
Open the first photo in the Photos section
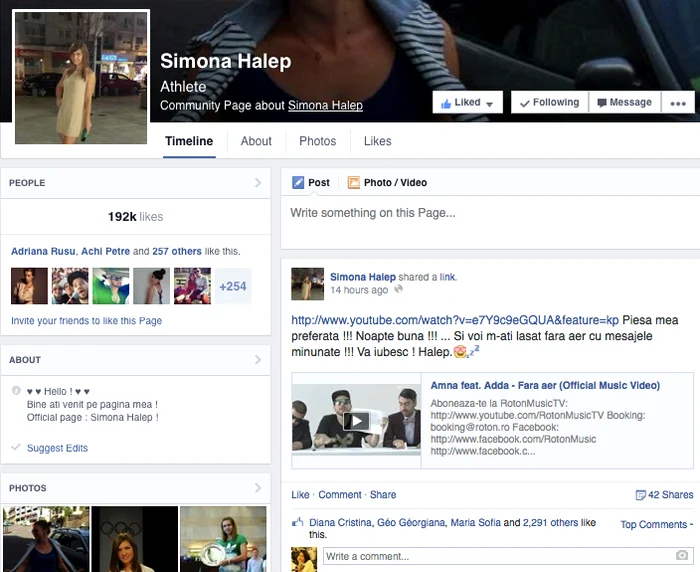(x=46, y=539)
